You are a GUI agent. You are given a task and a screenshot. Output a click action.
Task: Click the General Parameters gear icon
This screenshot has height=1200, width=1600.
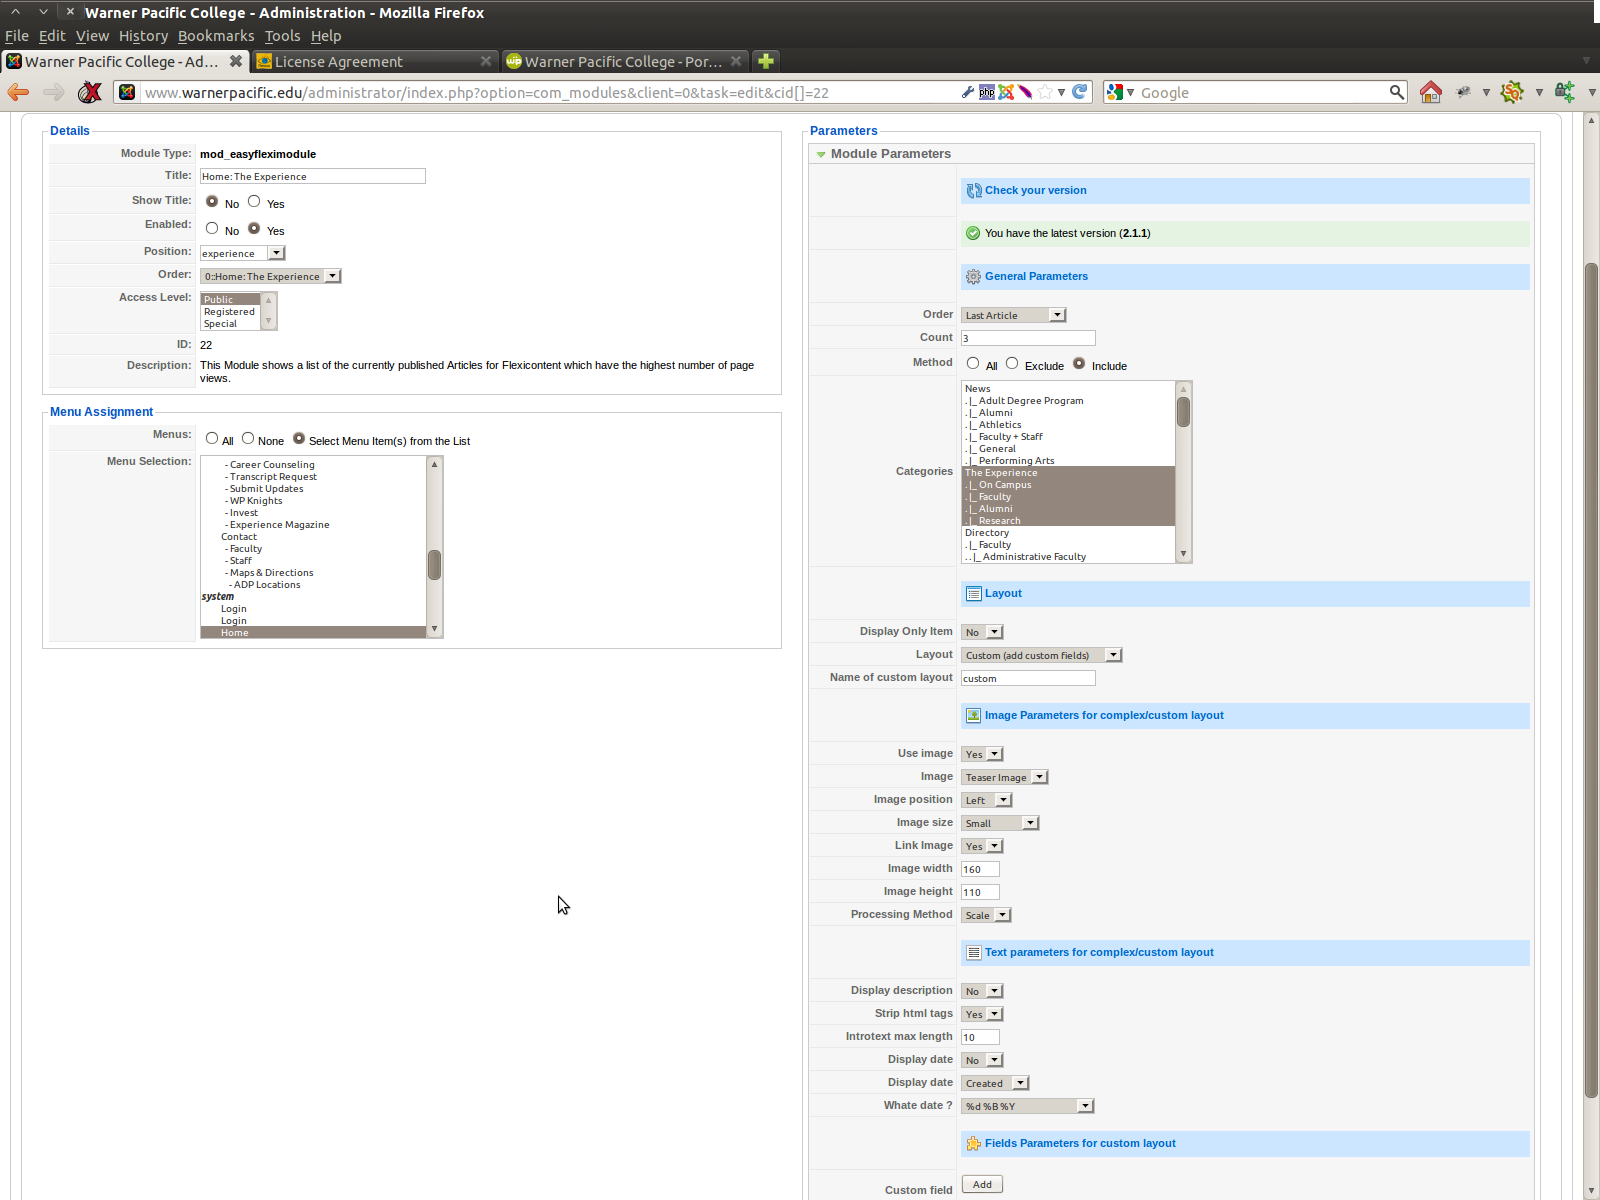click(974, 277)
